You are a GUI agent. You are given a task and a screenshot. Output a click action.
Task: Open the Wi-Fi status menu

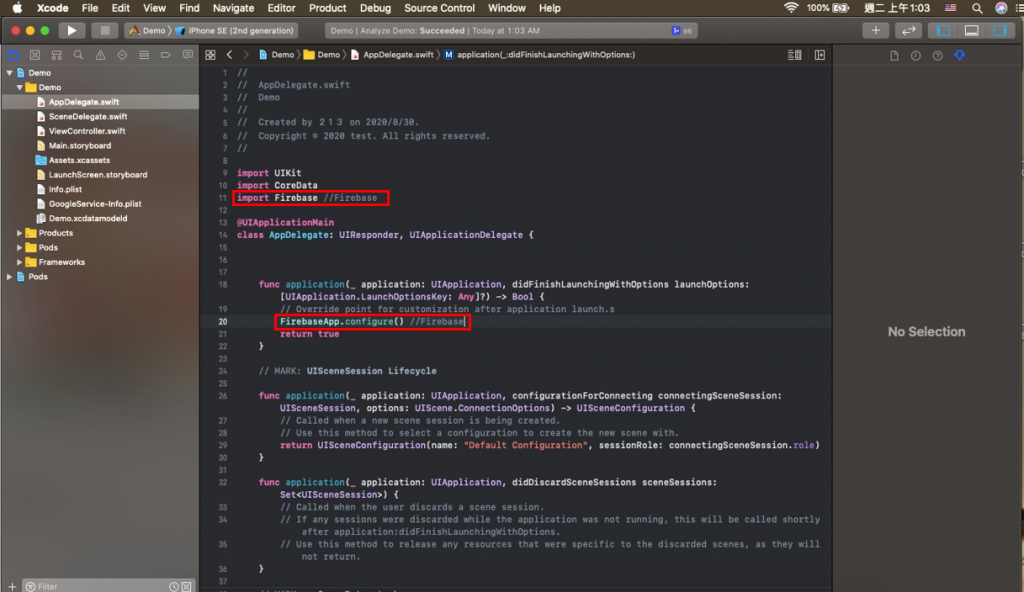coord(791,8)
